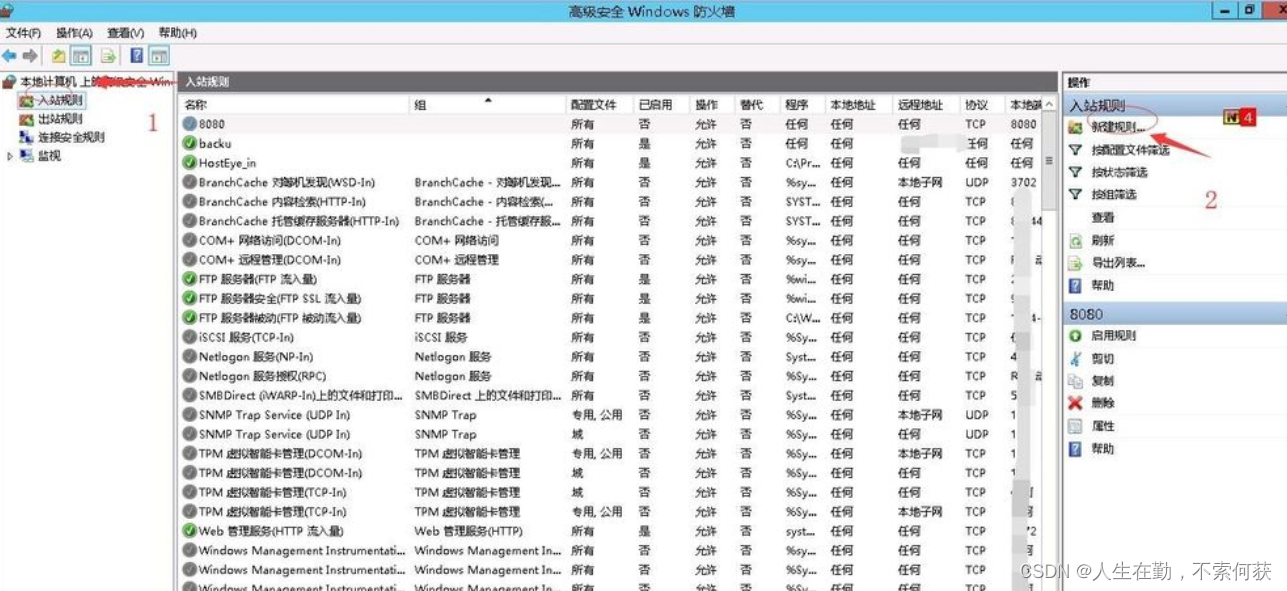Click 帮助 under the 入站规则 actions section
The height and width of the screenshot is (591, 1287).
tap(1103, 286)
